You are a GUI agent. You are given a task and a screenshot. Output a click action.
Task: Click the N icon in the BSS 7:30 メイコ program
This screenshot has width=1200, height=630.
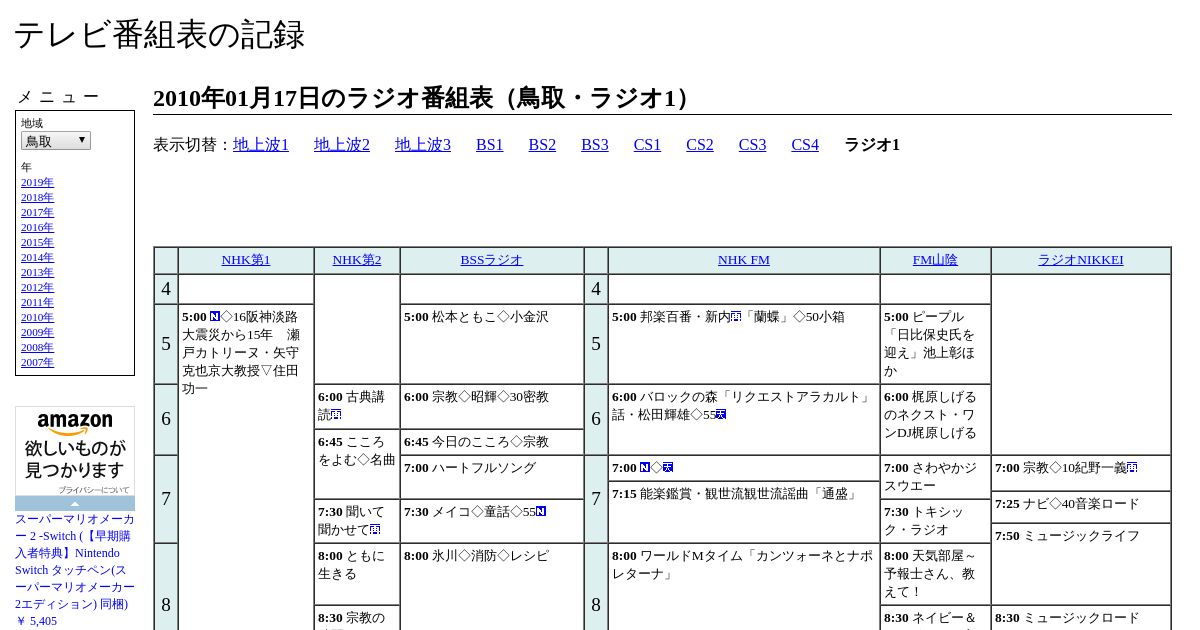(541, 511)
